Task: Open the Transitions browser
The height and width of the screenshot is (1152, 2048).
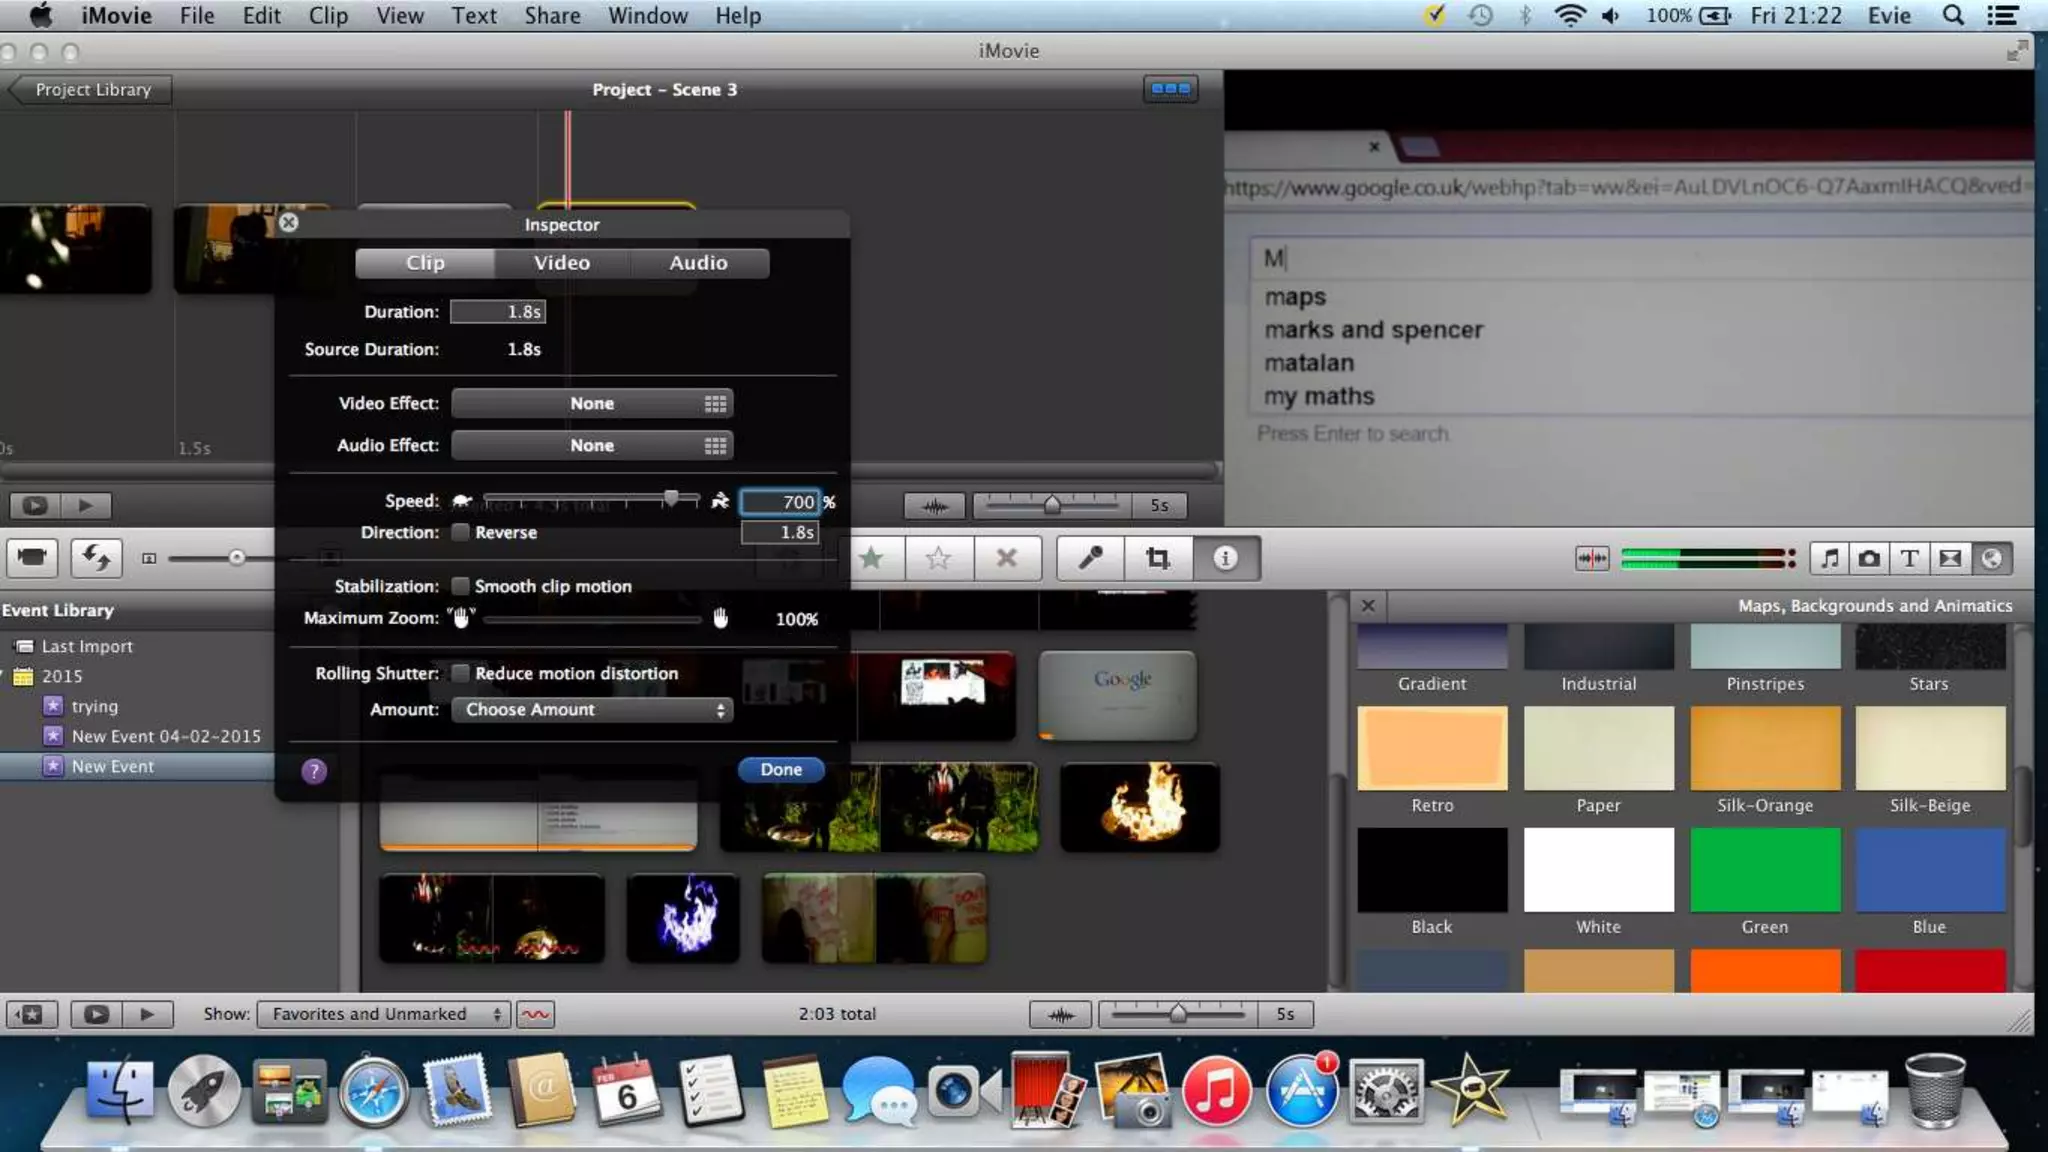Action: [1950, 558]
